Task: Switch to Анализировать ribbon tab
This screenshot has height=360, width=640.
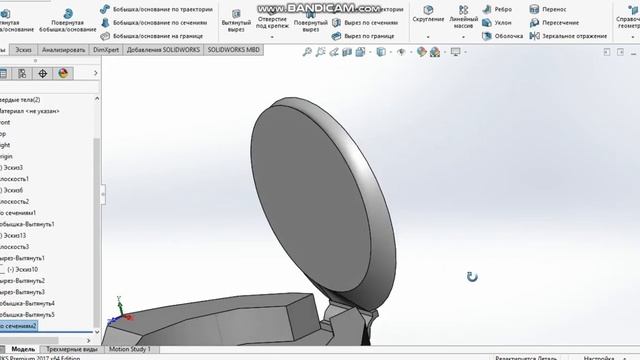Action: 64,50
